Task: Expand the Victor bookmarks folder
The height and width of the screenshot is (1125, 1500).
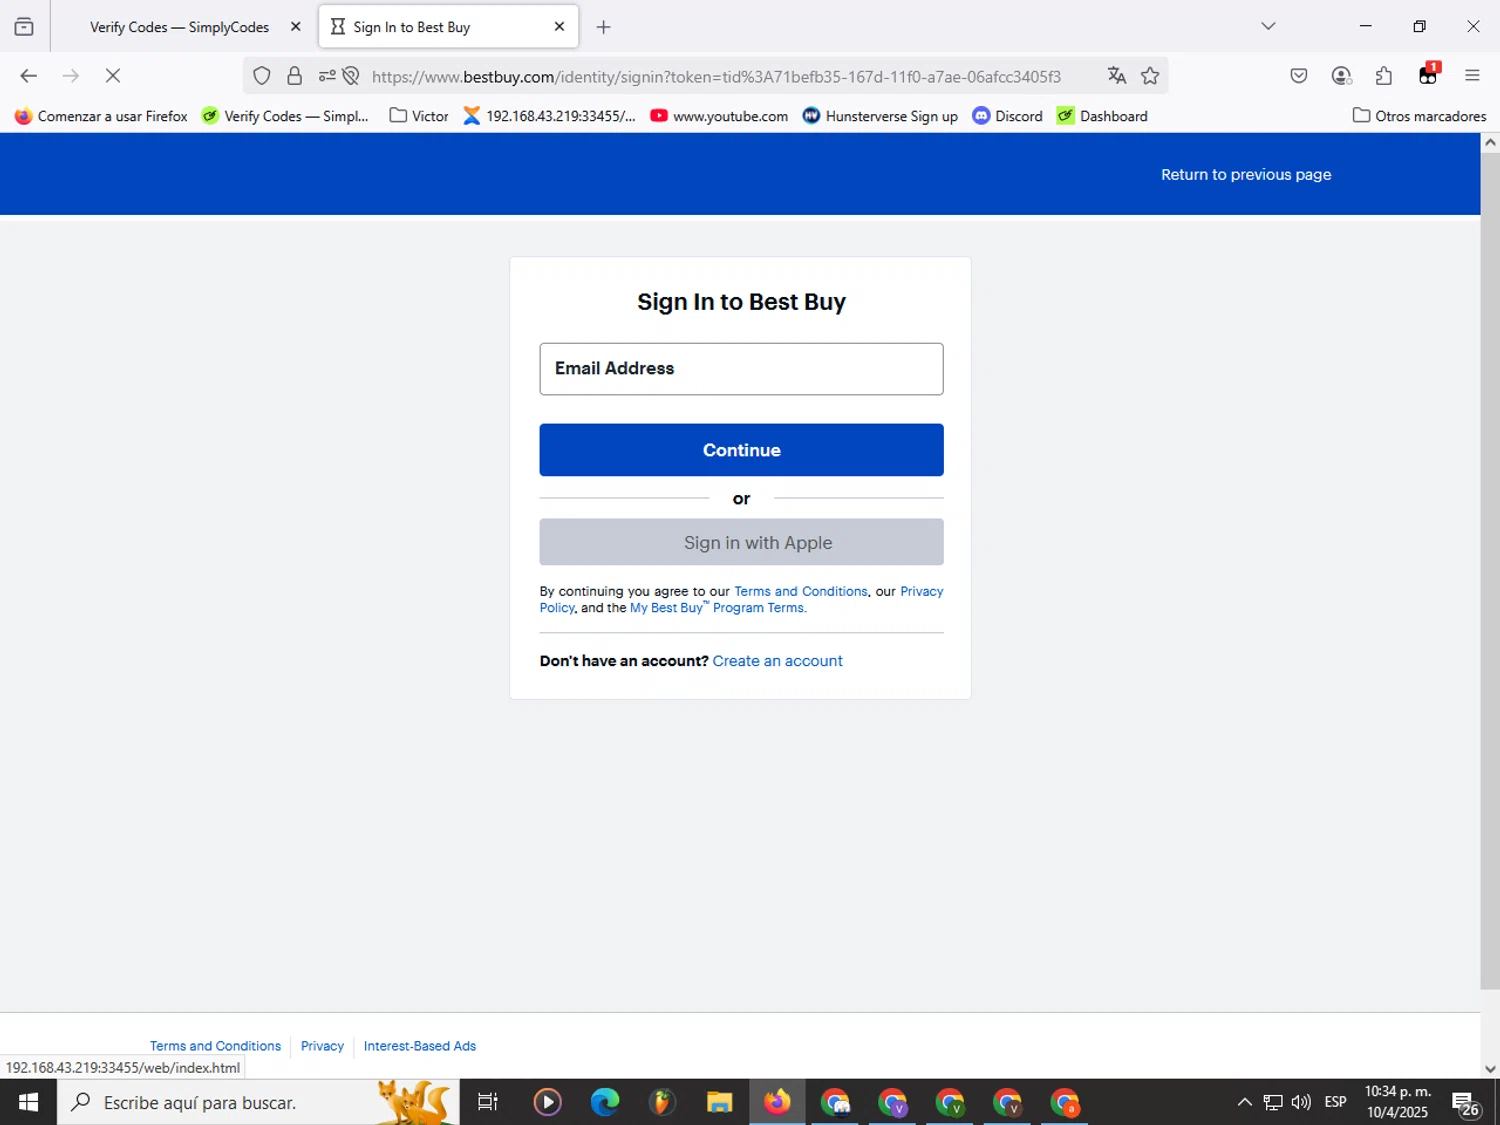Action: click(x=419, y=116)
